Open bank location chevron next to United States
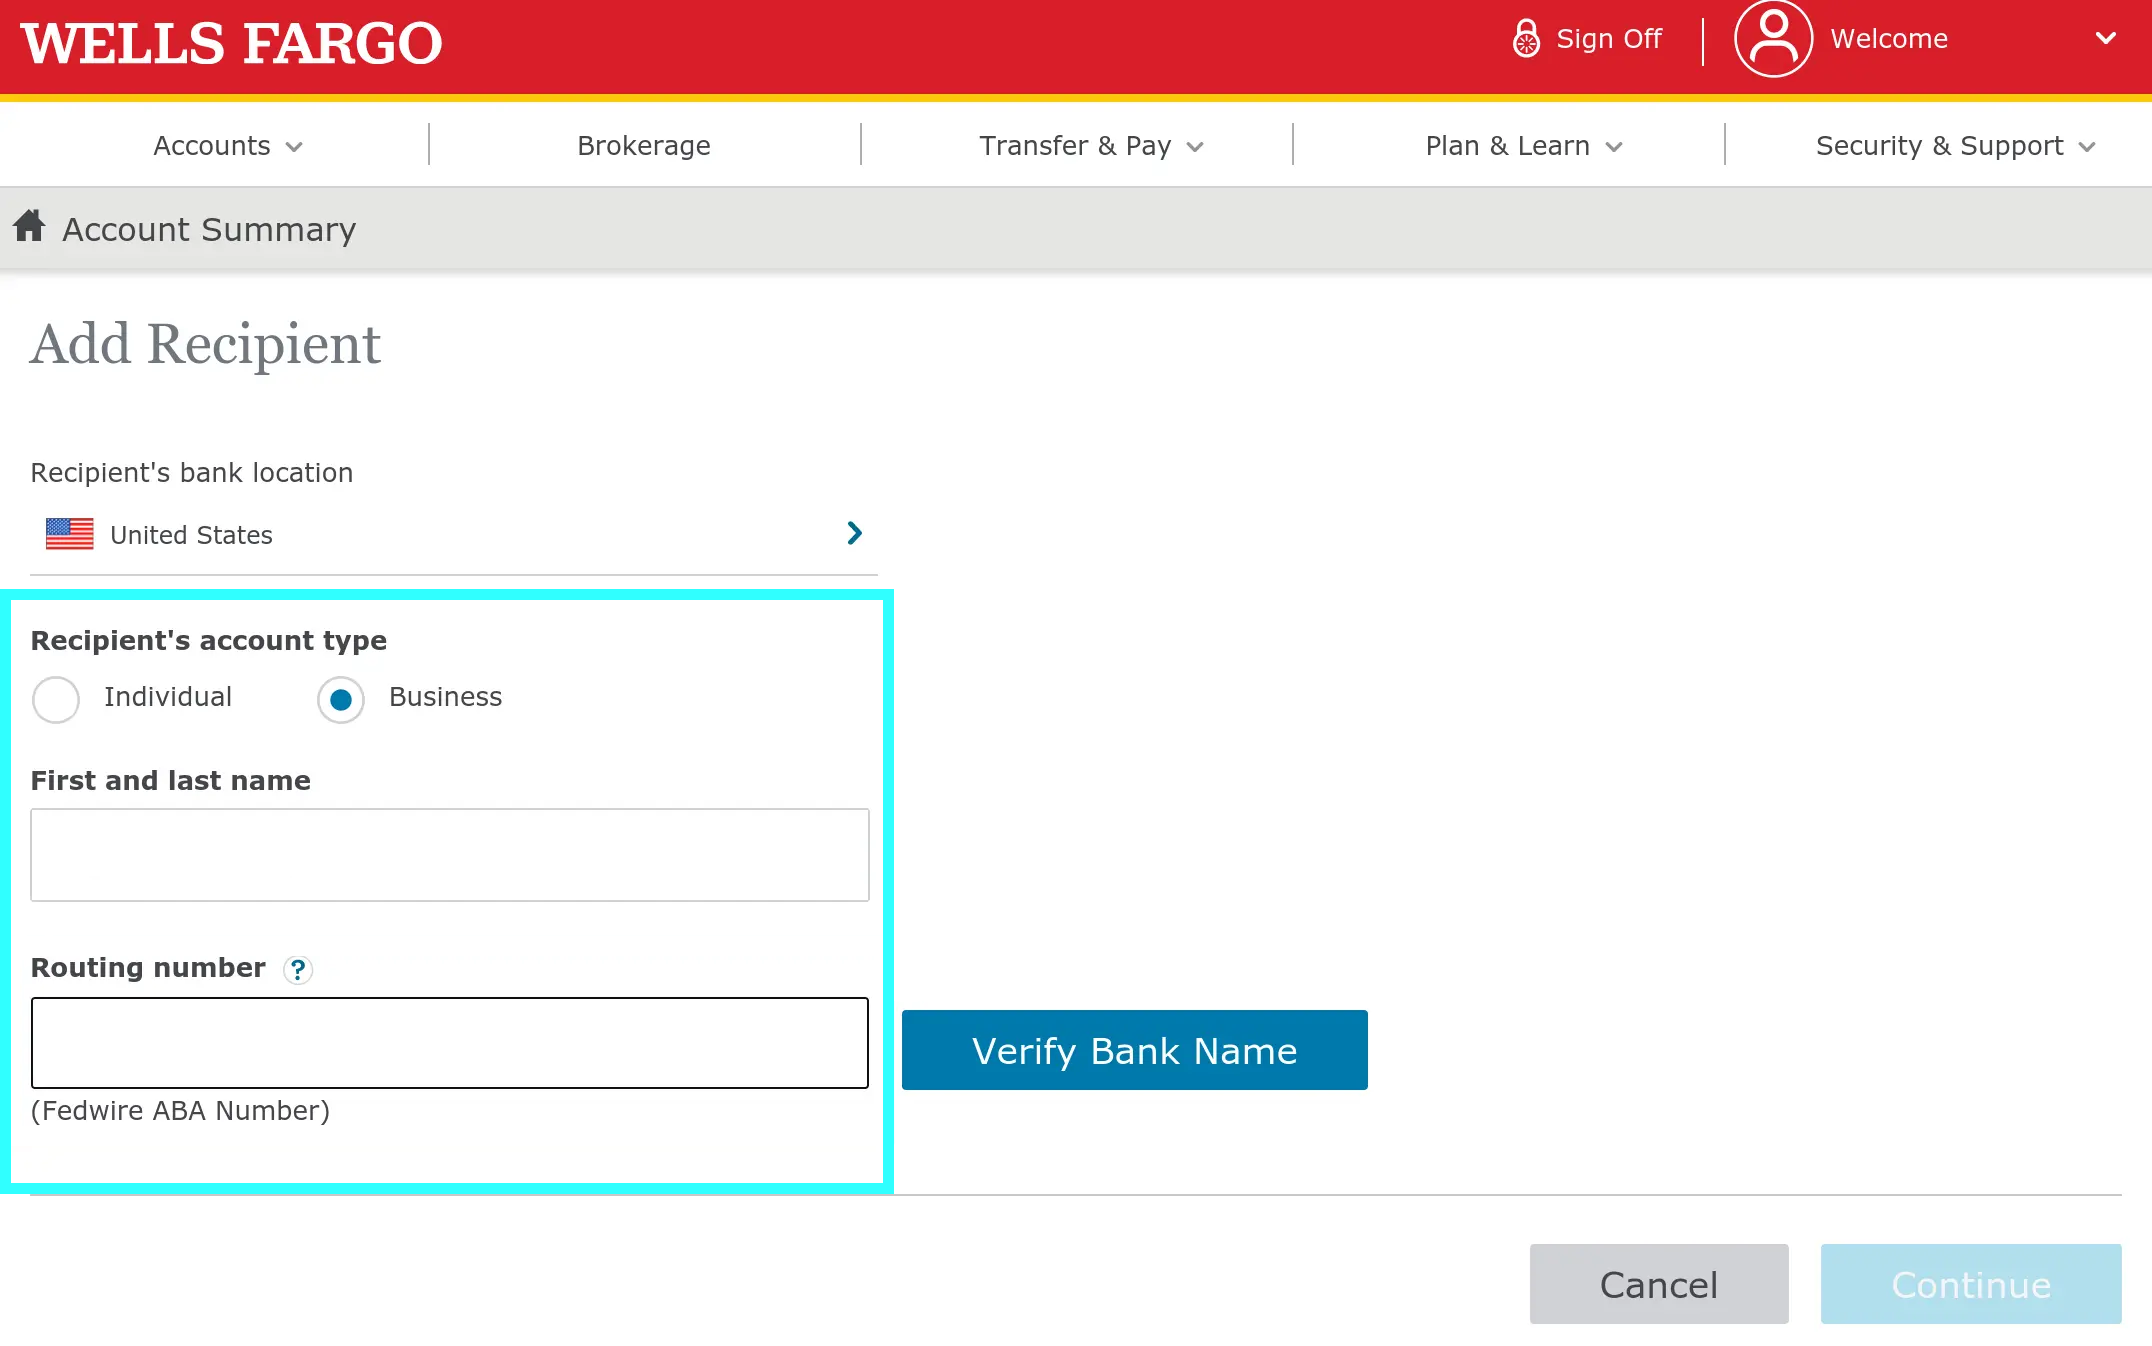This screenshot has height=1346, width=2152. (x=855, y=533)
